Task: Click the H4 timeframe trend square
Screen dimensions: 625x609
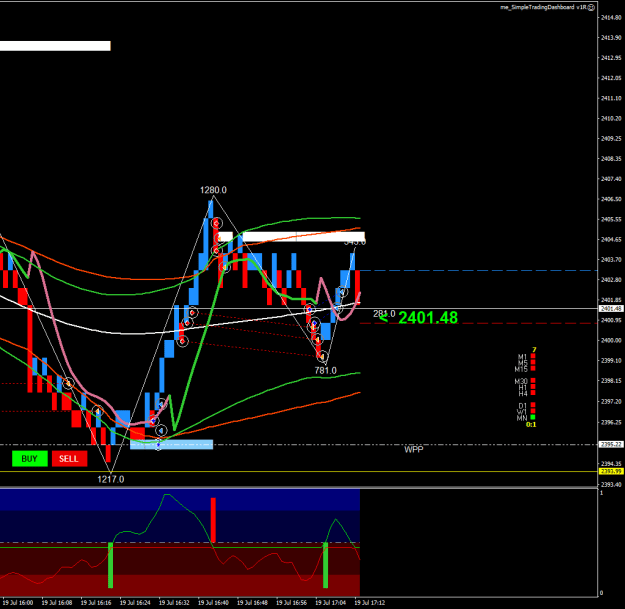Action: (x=533, y=393)
